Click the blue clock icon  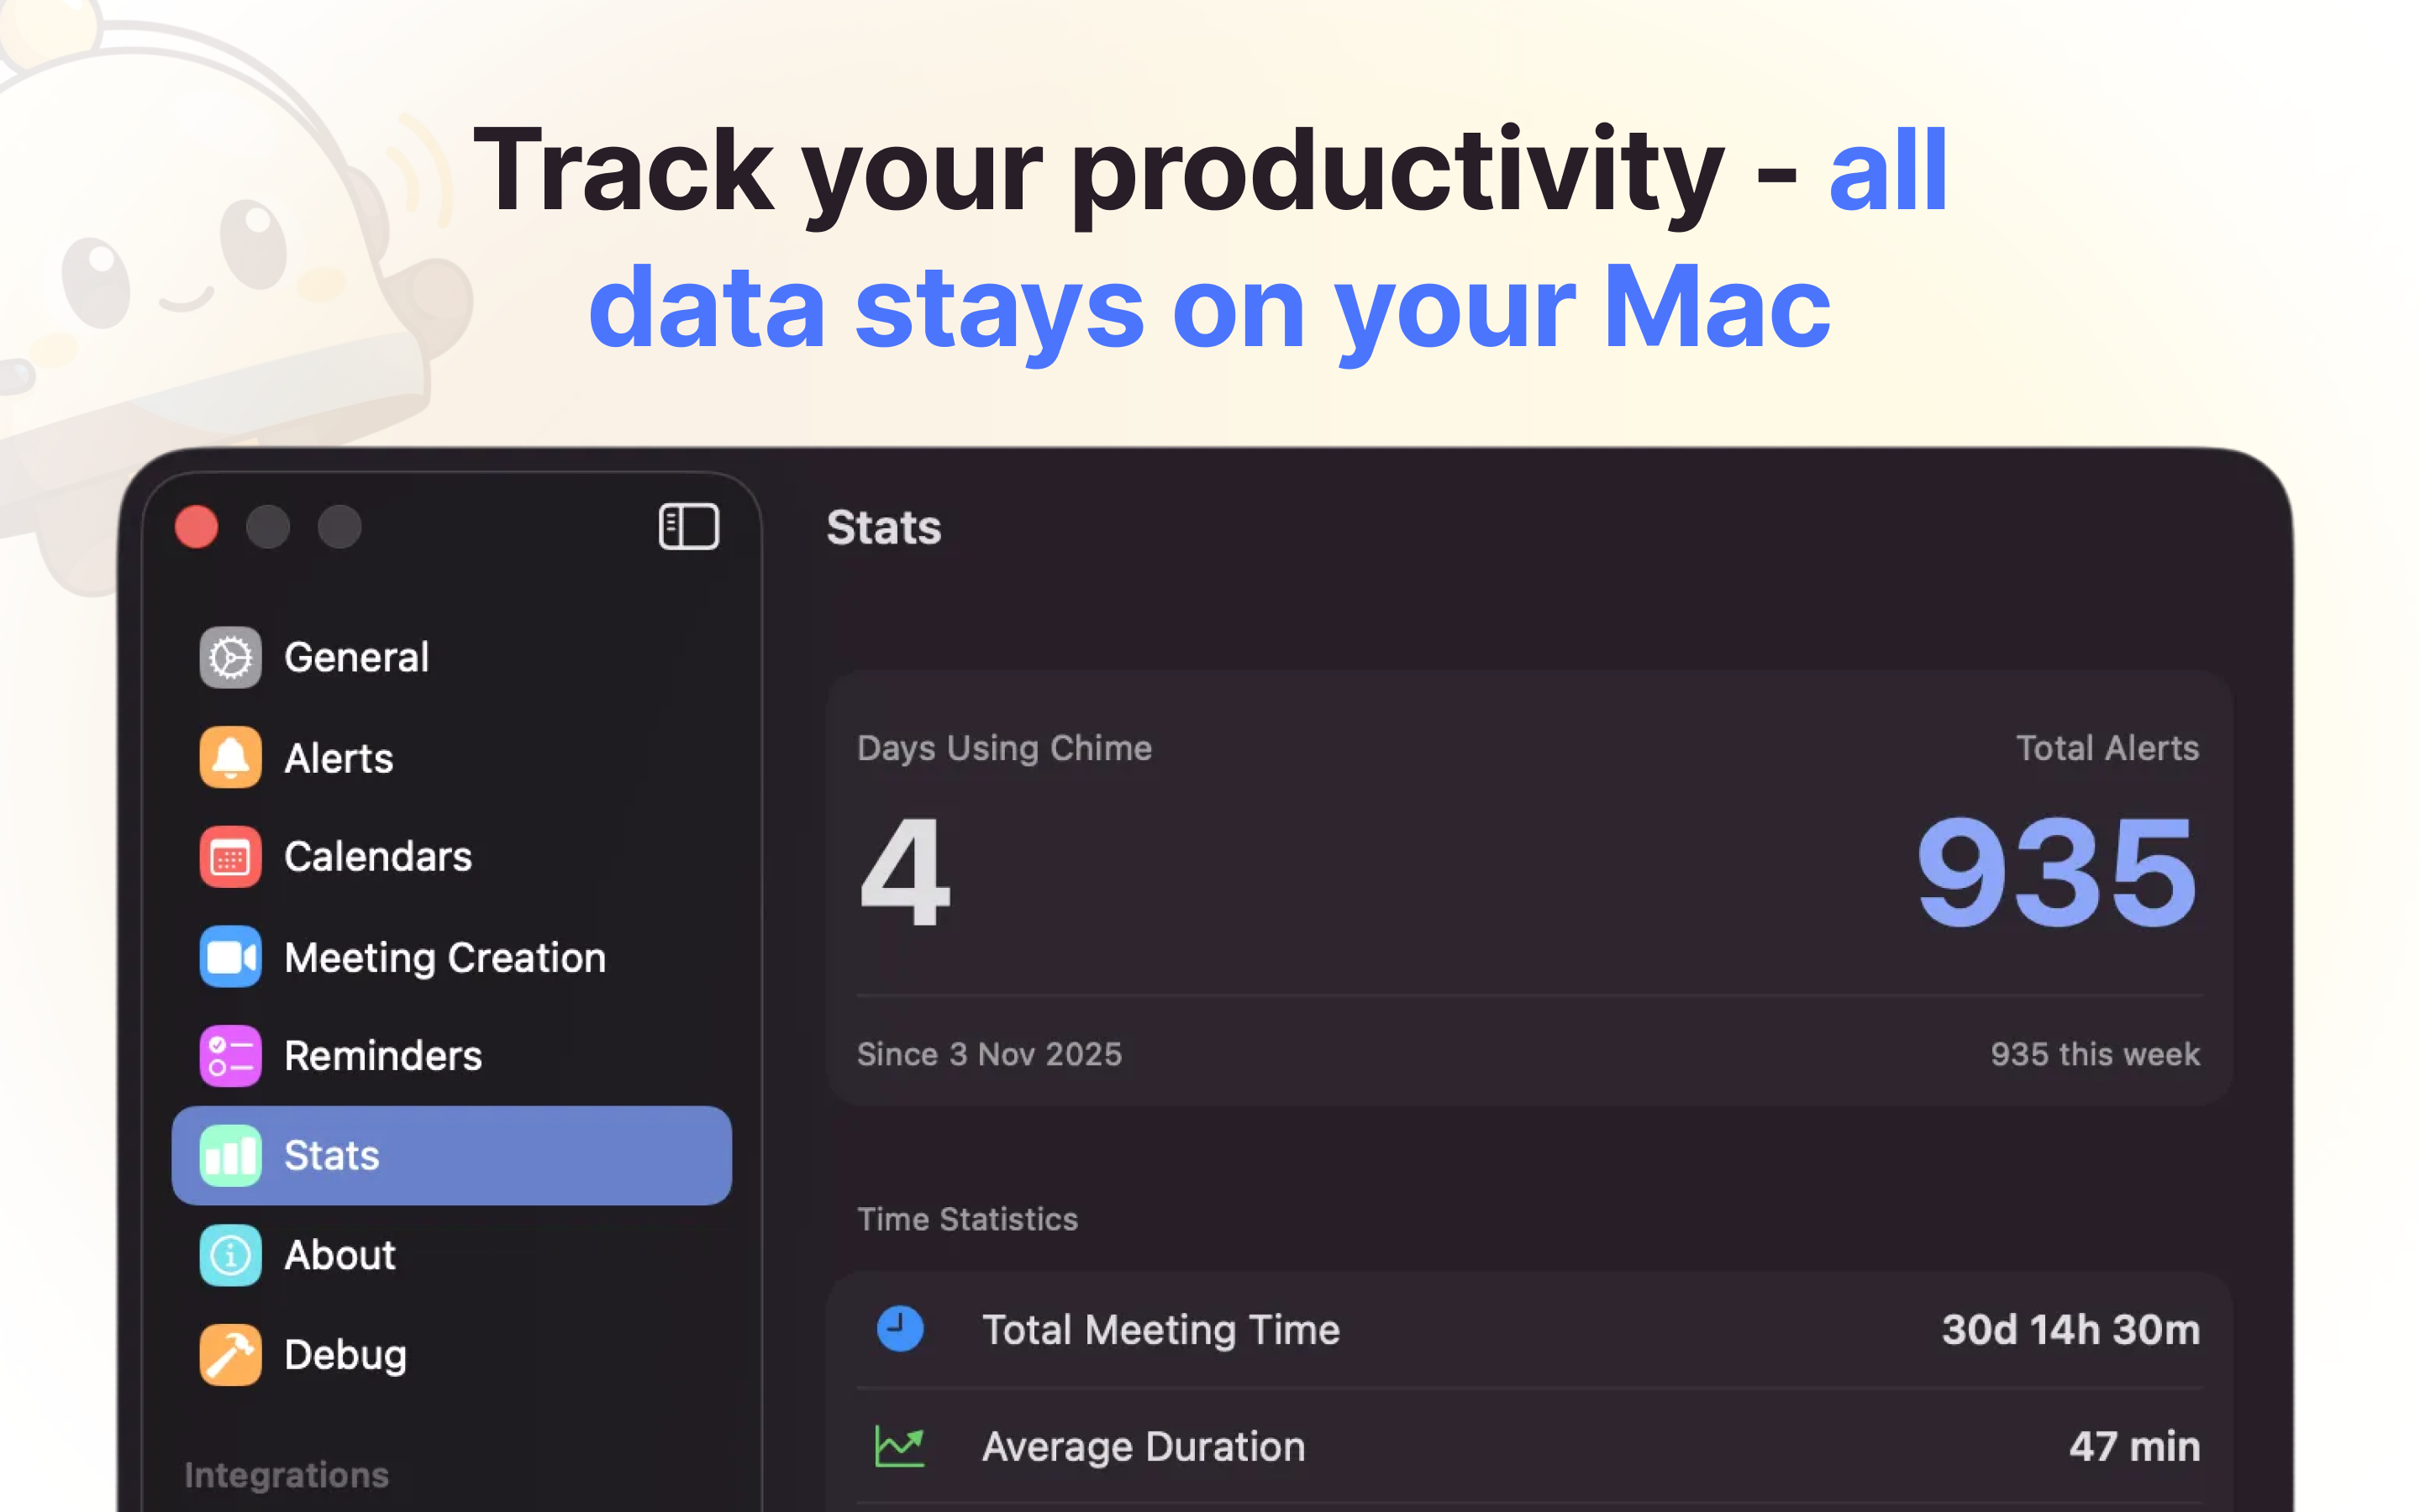coord(900,1329)
